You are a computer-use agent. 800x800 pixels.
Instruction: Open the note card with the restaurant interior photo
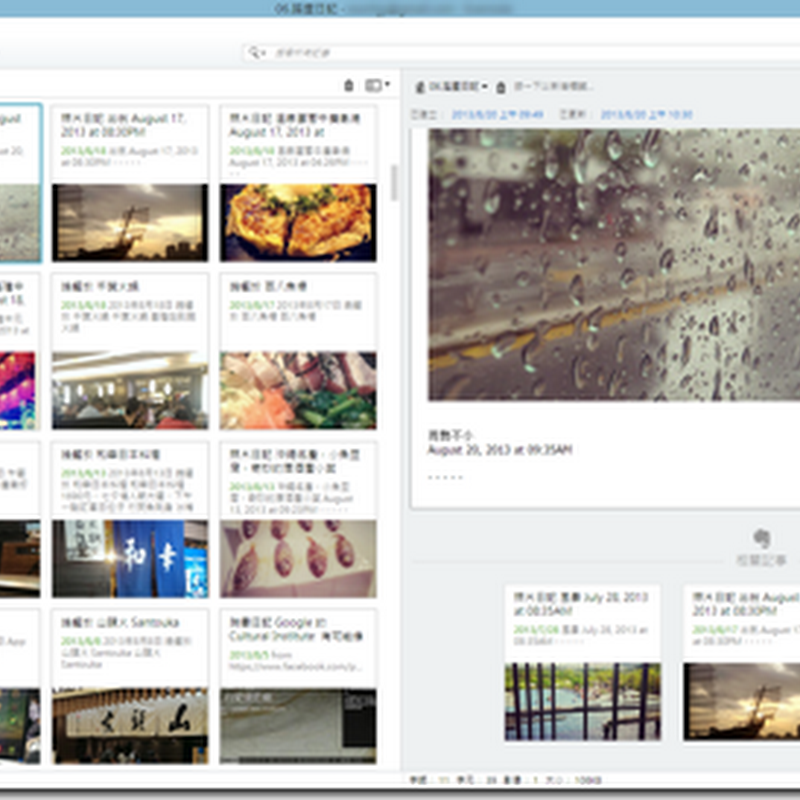pos(130,352)
